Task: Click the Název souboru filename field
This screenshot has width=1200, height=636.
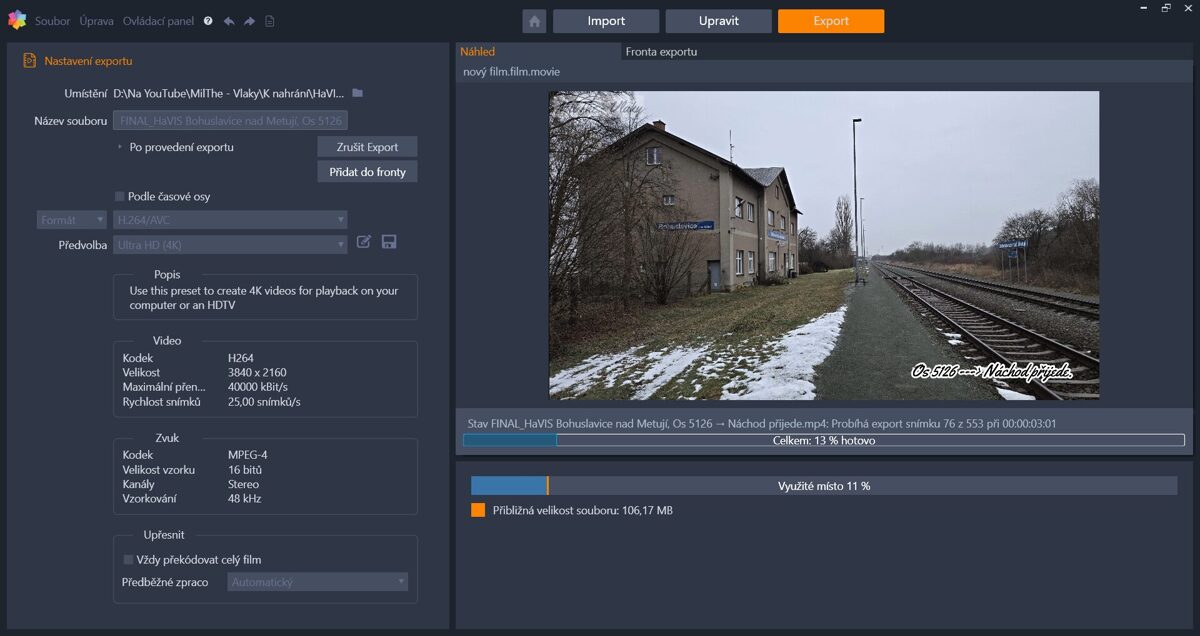Action: pyautogui.click(x=232, y=120)
